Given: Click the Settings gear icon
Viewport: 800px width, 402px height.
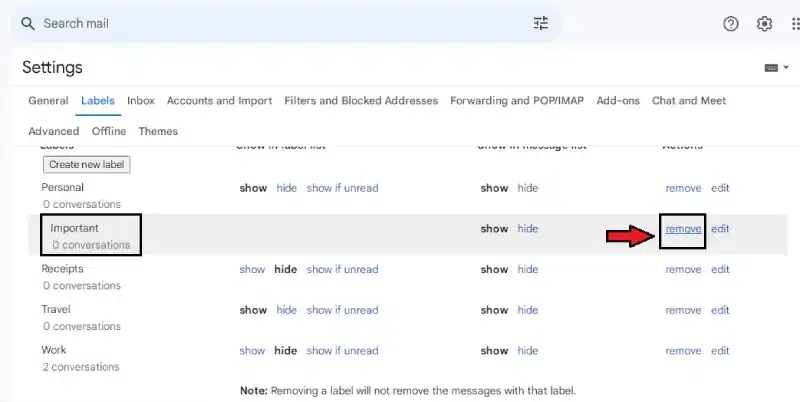Looking at the screenshot, I should [765, 24].
